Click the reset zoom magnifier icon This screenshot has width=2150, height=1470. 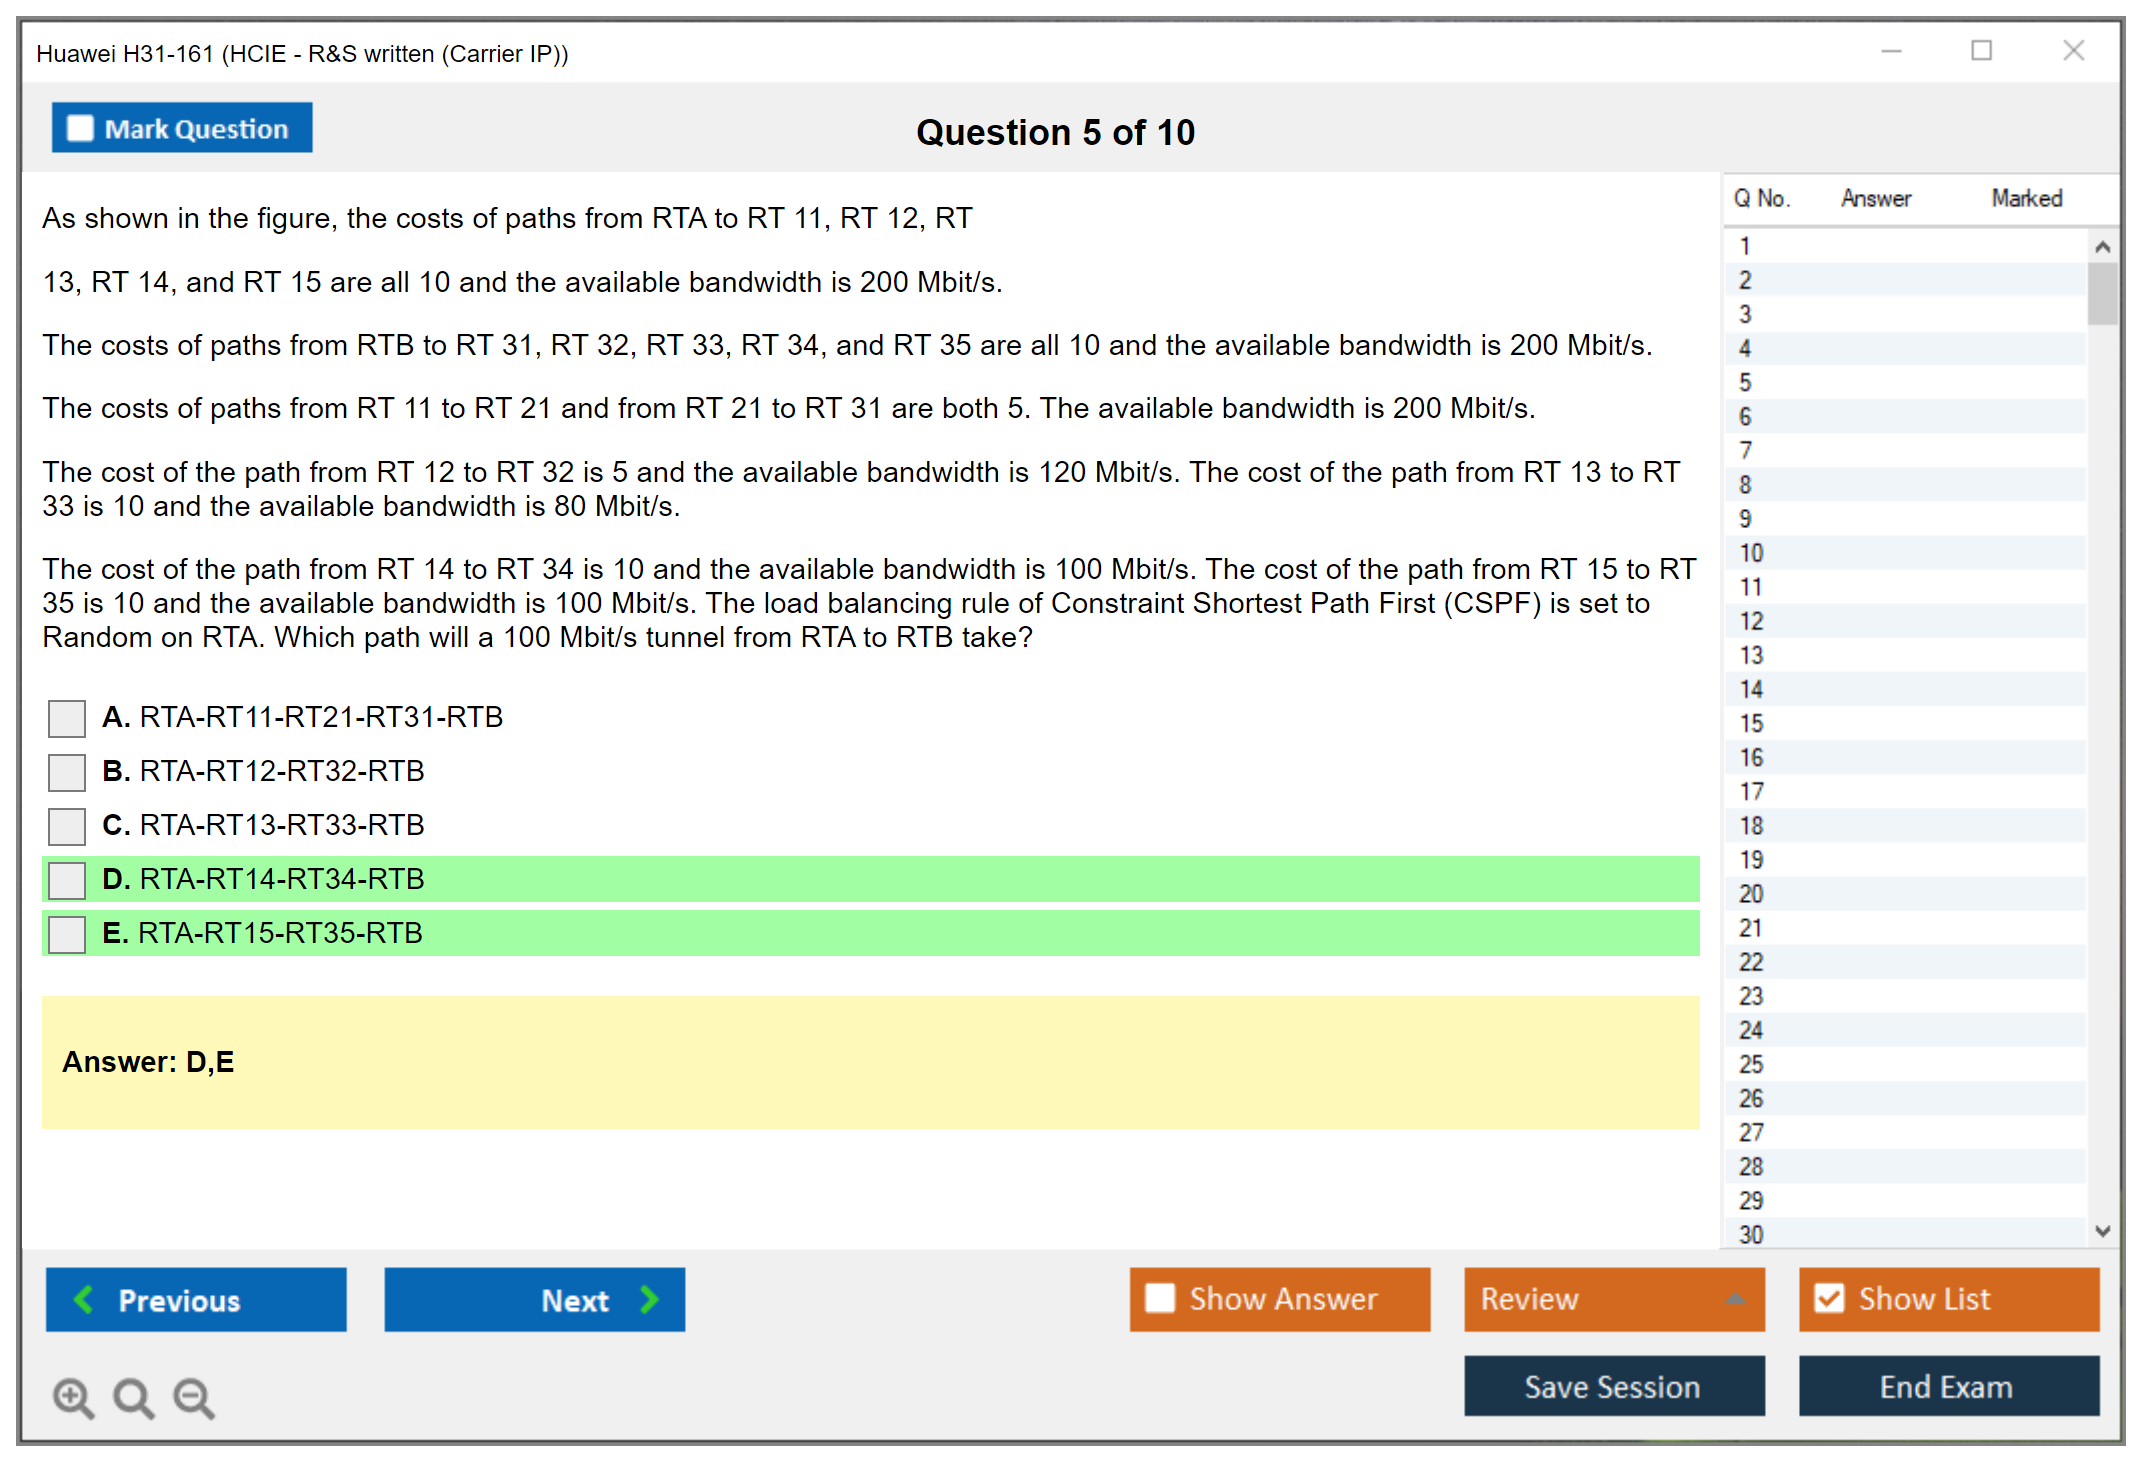(x=133, y=1397)
